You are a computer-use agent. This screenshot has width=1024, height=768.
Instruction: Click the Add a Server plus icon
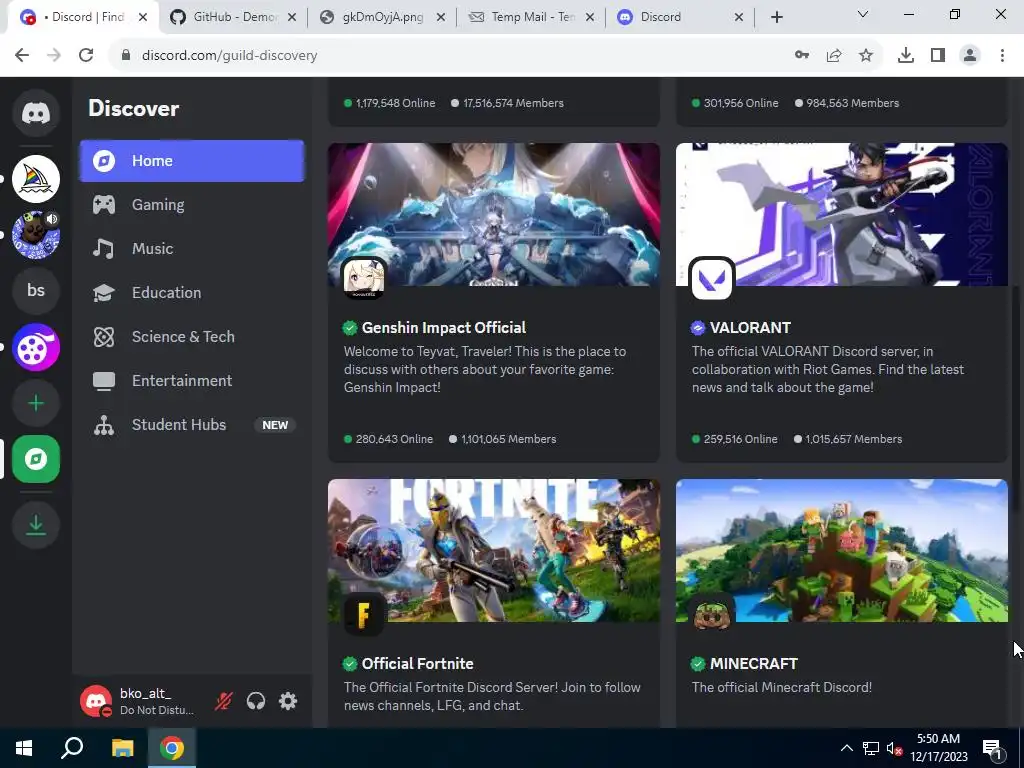(x=36, y=403)
